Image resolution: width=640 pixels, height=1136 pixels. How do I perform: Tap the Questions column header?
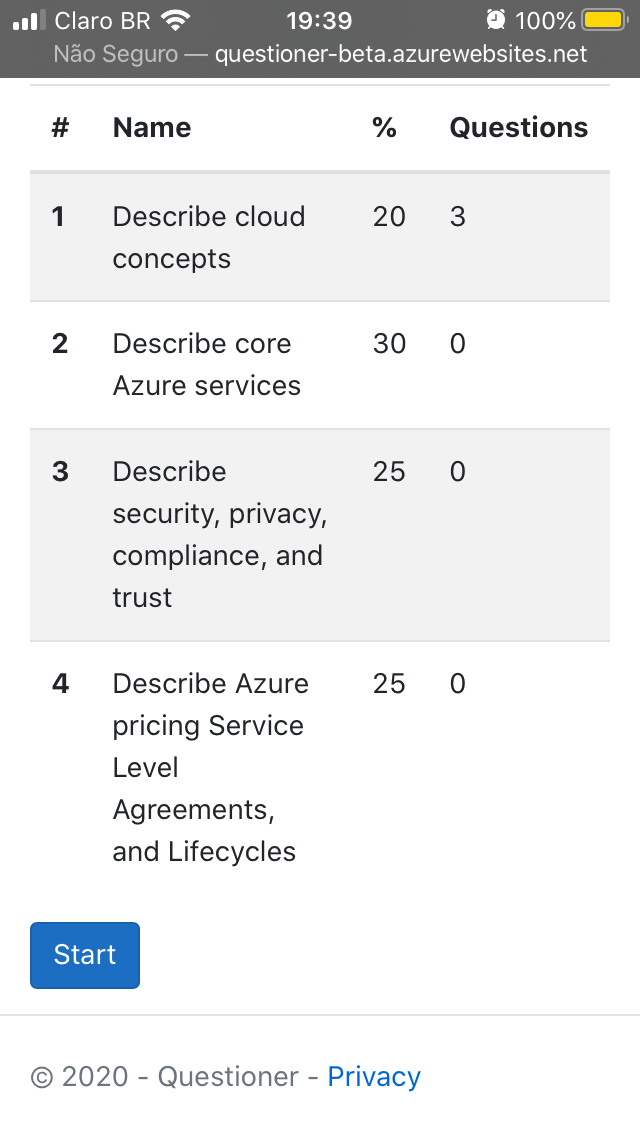point(518,127)
